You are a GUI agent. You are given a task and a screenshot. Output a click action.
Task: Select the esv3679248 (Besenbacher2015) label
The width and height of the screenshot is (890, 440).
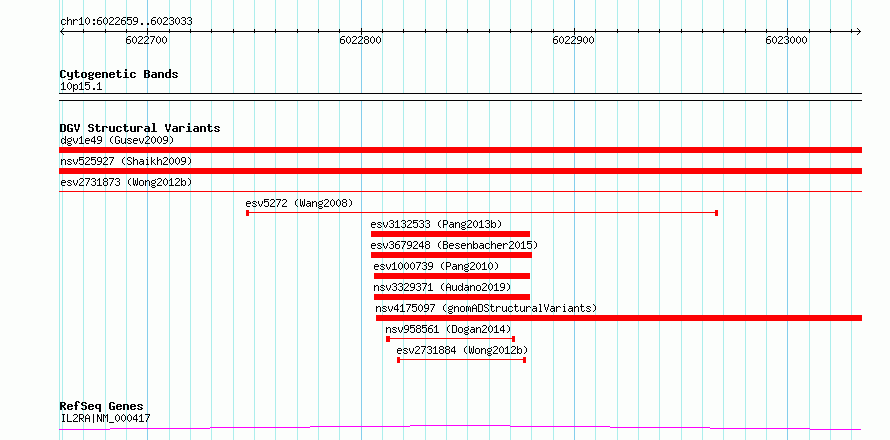(454, 245)
